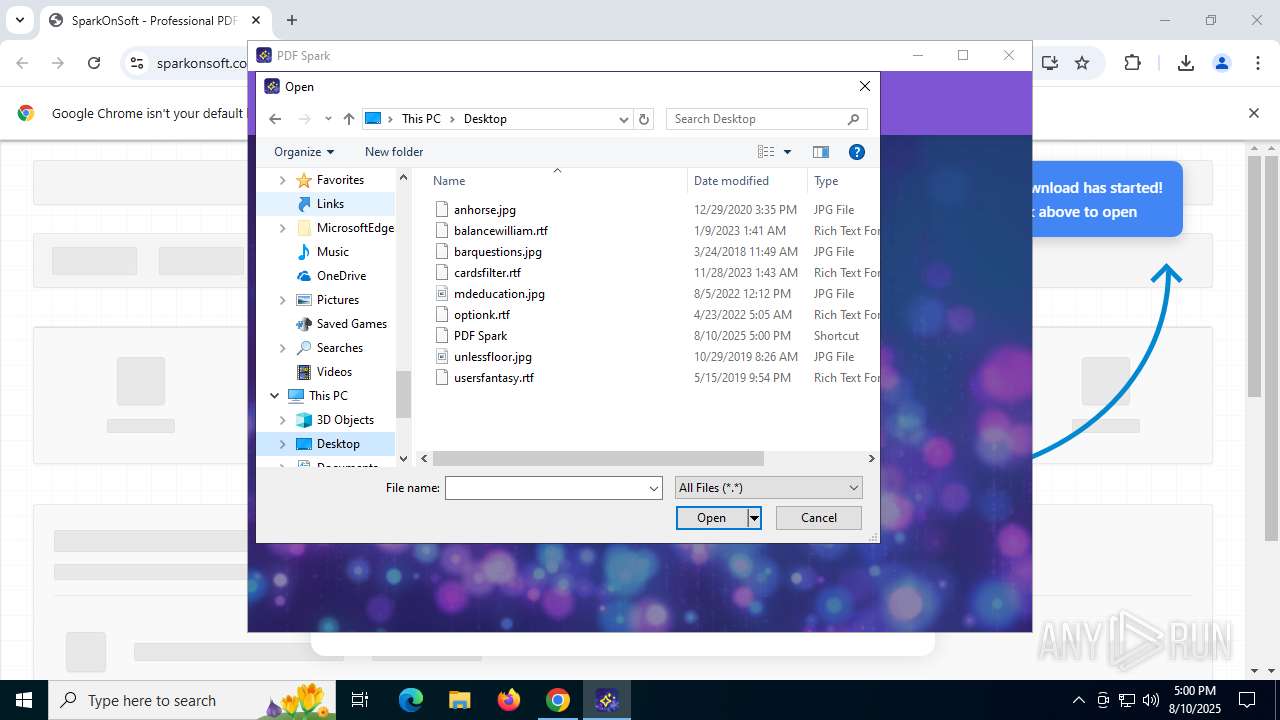Select Desktop in the navigation tree
The height and width of the screenshot is (720, 1280).
[338, 444]
